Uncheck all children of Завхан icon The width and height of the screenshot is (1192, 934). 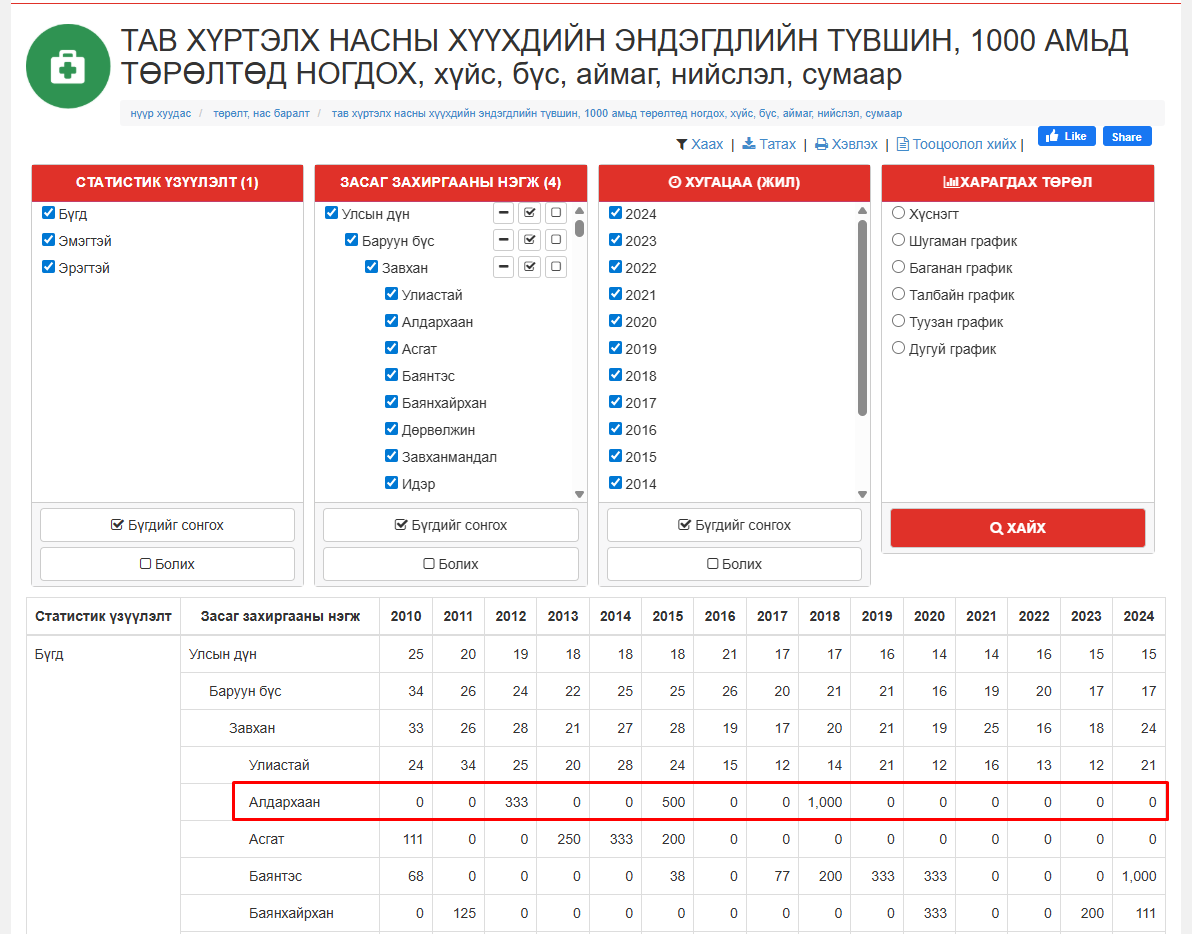click(556, 267)
